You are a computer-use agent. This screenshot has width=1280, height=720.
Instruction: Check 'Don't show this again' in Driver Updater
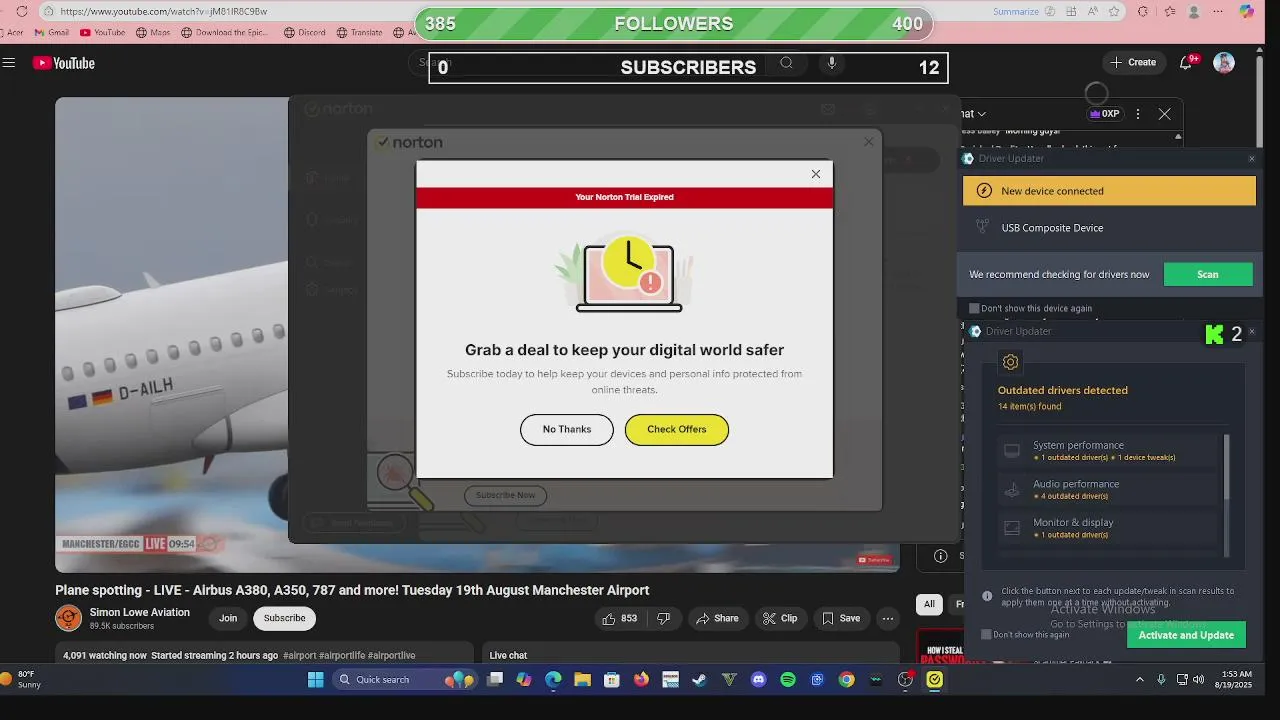coord(986,635)
